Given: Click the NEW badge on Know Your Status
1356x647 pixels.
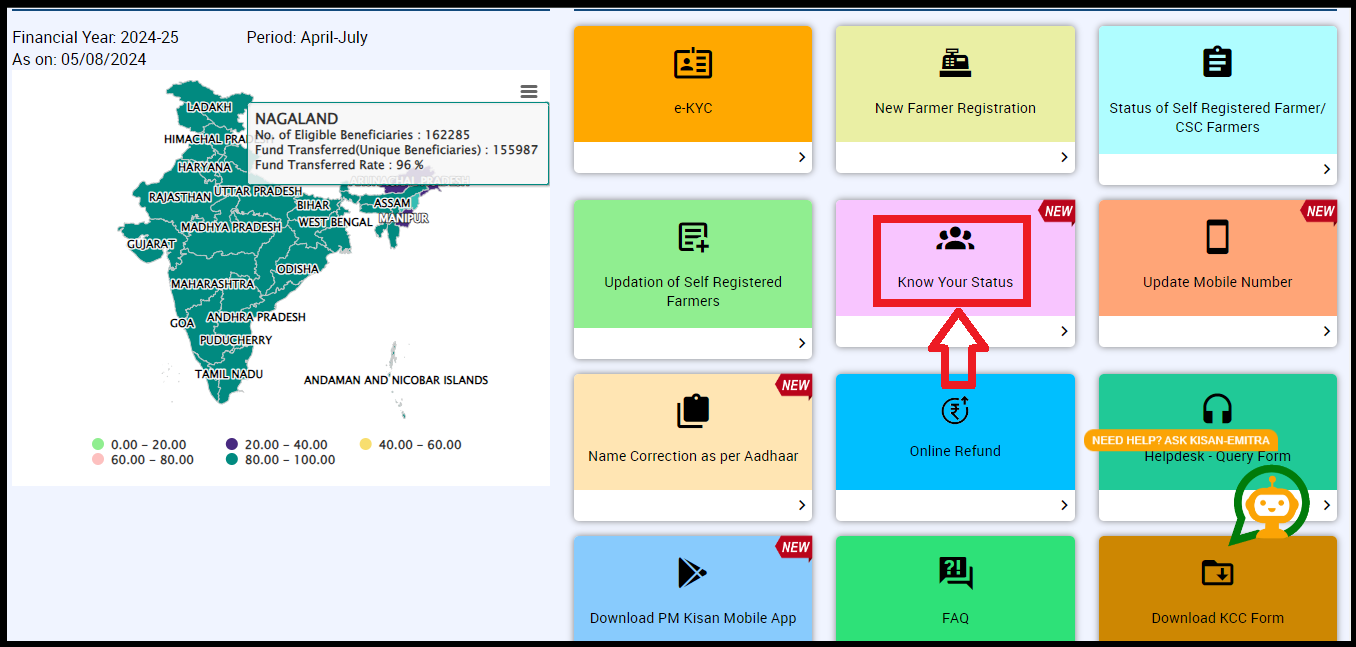Looking at the screenshot, I should (1057, 211).
